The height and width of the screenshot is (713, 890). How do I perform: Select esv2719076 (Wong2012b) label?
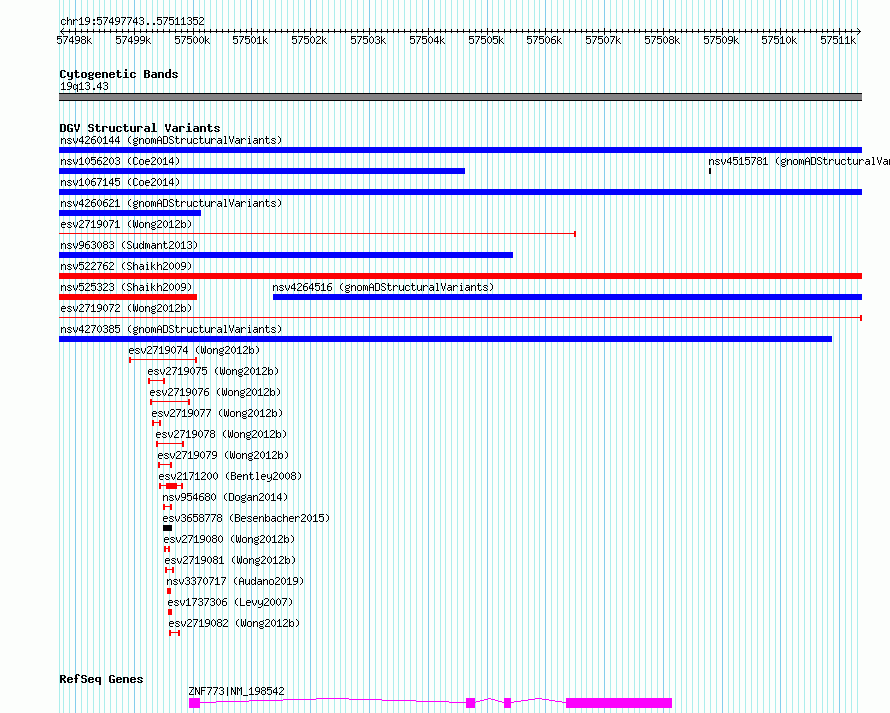(215, 392)
